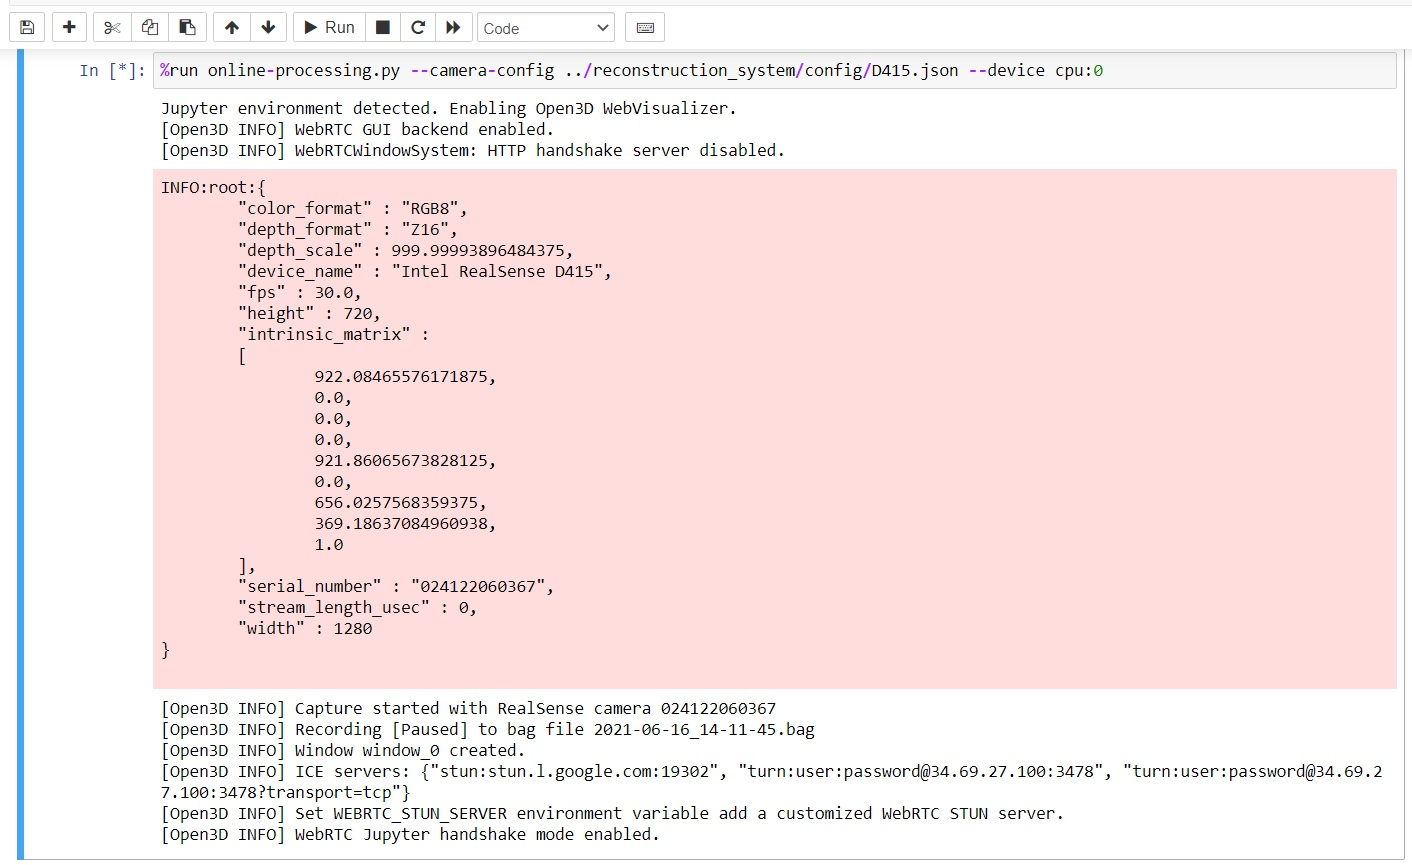
Task: Paste cells below
Action: click(x=187, y=27)
